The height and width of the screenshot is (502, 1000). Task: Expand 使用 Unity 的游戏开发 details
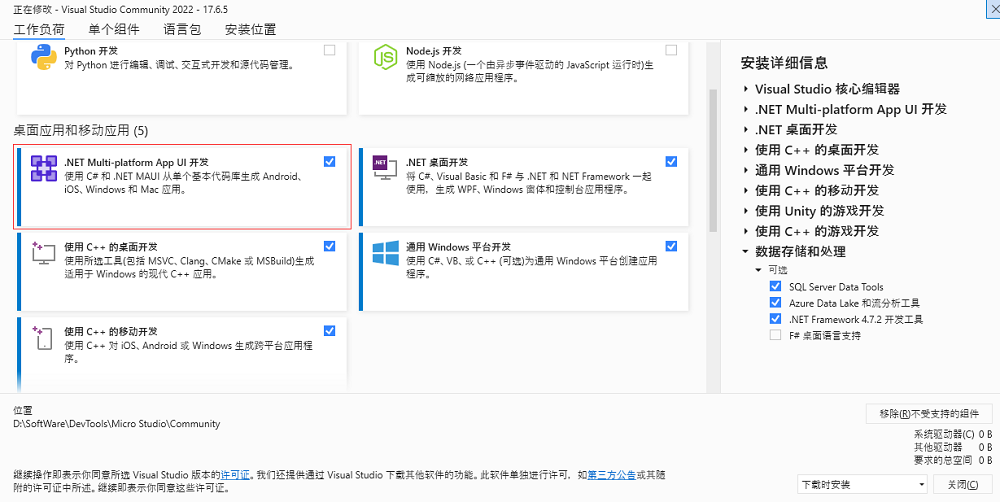[x=746, y=211]
